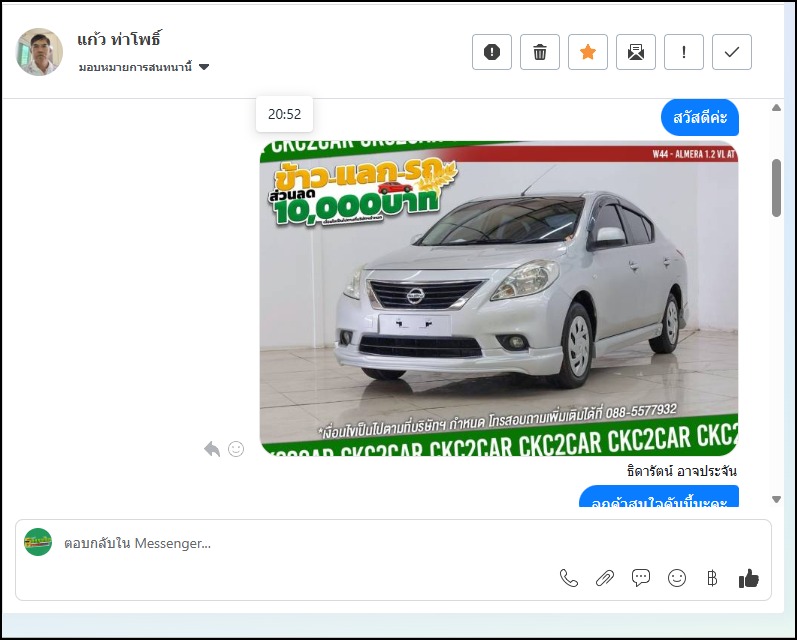Mark conversation as spam with exclamation circle icon
Viewport: 797px width, 640px height.
pyautogui.click(x=492, y=52)
